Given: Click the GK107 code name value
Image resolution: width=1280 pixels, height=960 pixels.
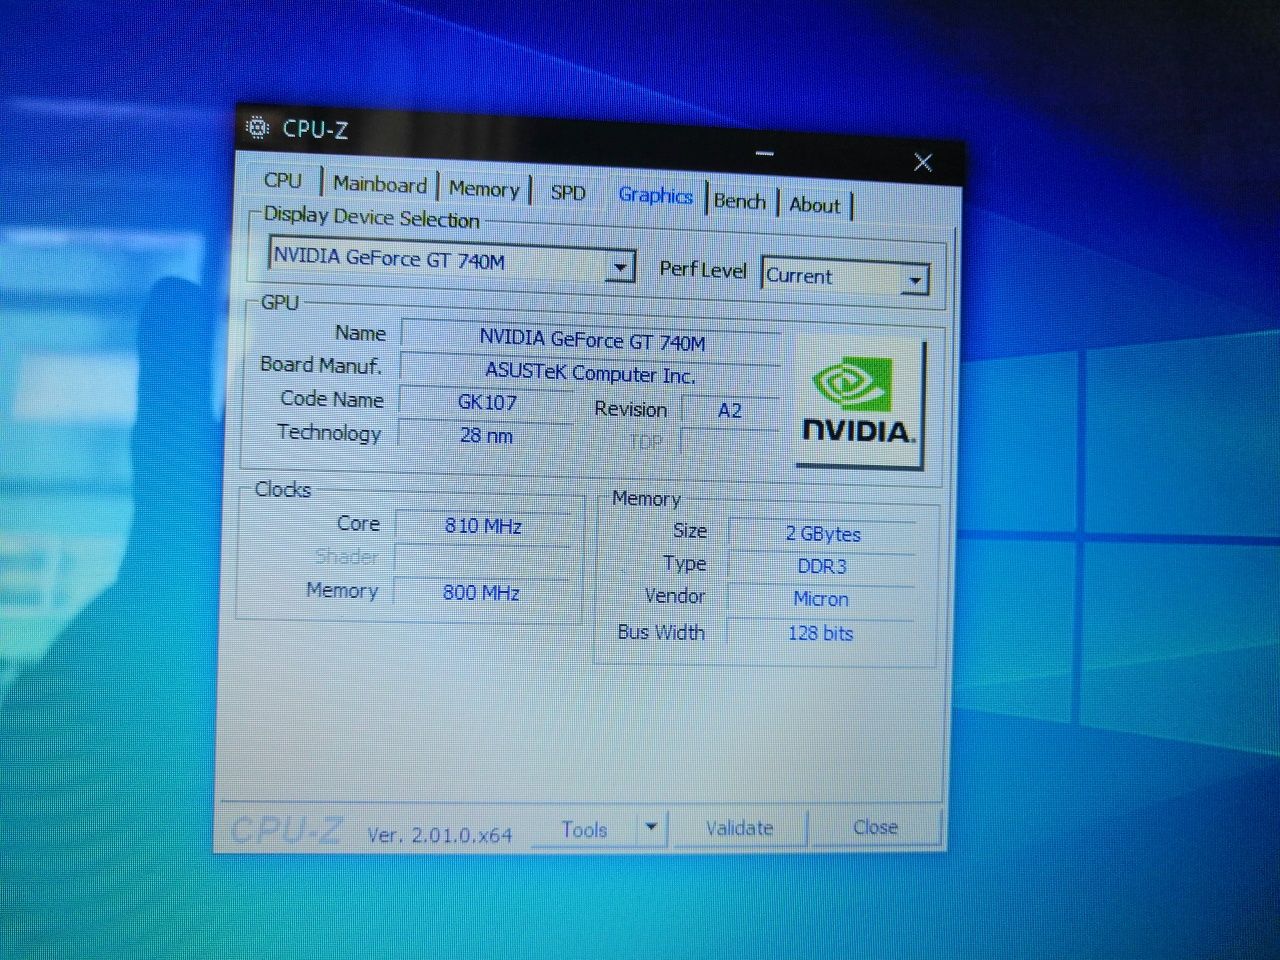Looking at the screenshot, I should [486, 402].
